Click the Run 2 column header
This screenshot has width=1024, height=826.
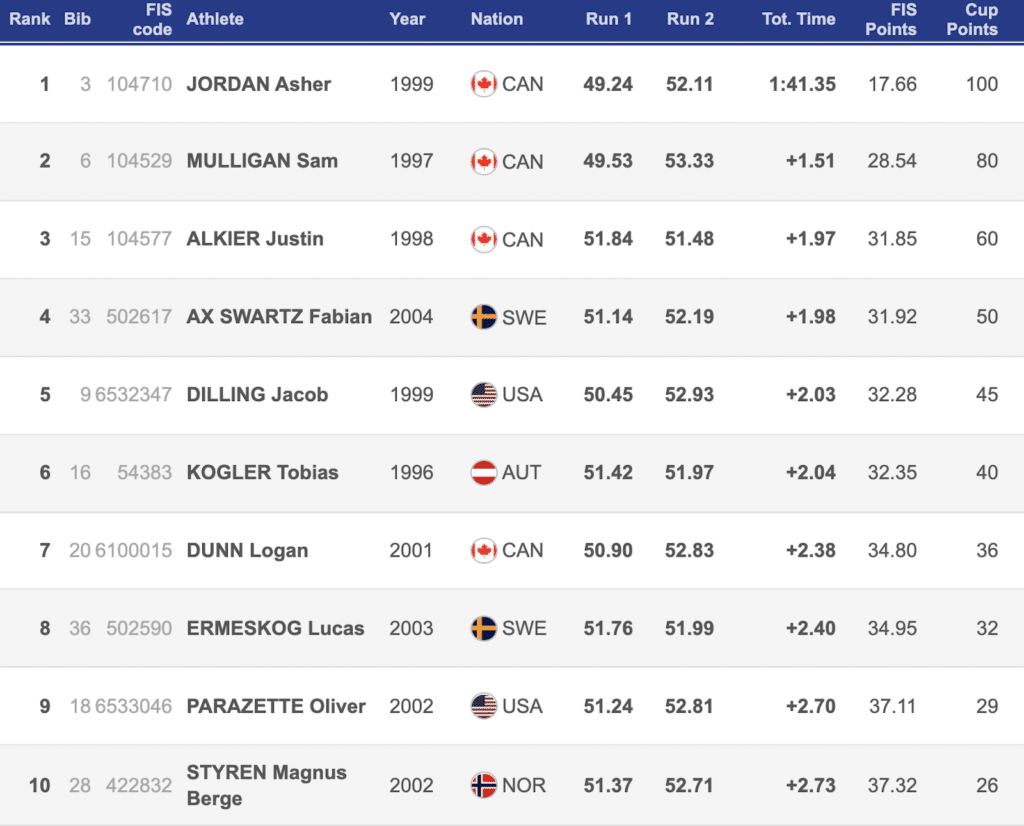(690, 19)
